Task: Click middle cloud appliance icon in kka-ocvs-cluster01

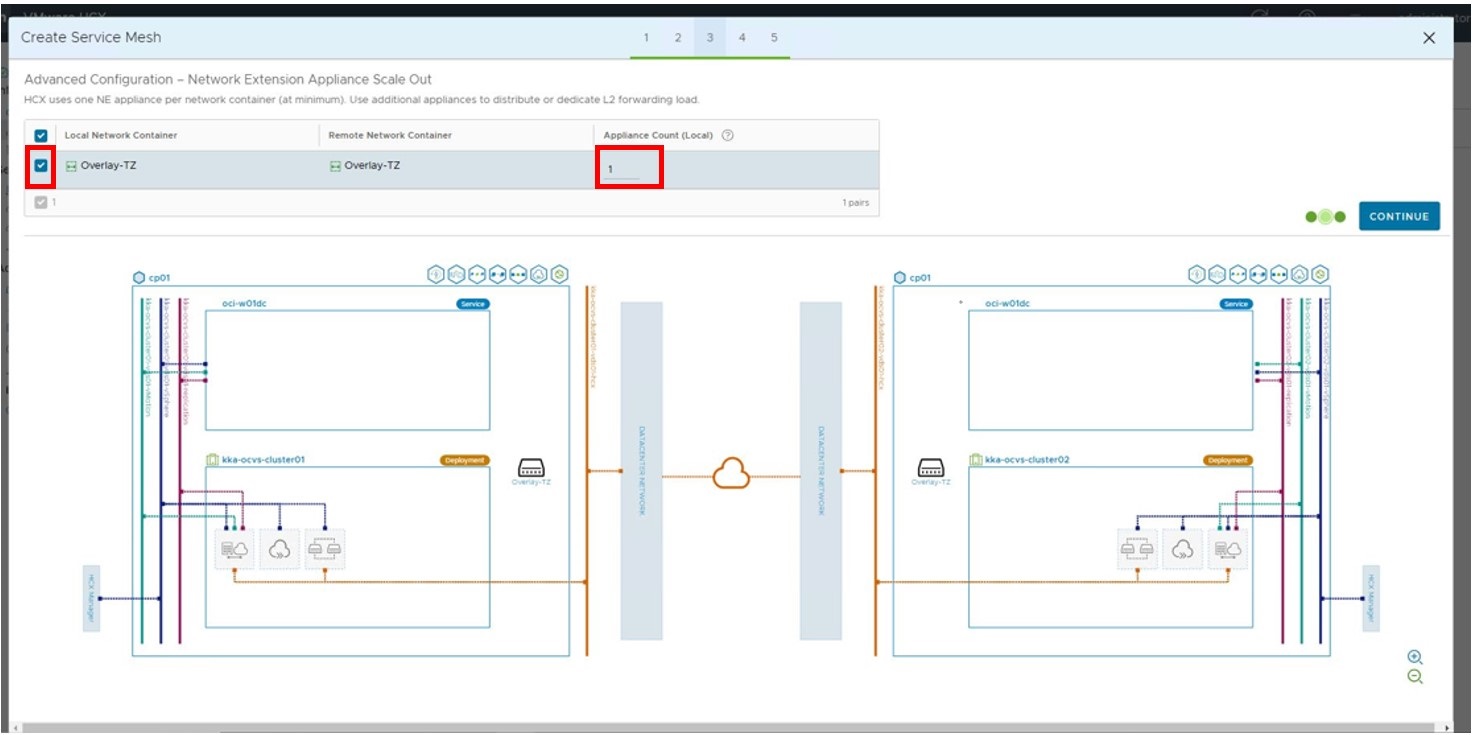Action: pyautogui.click(x=280, y=549)
